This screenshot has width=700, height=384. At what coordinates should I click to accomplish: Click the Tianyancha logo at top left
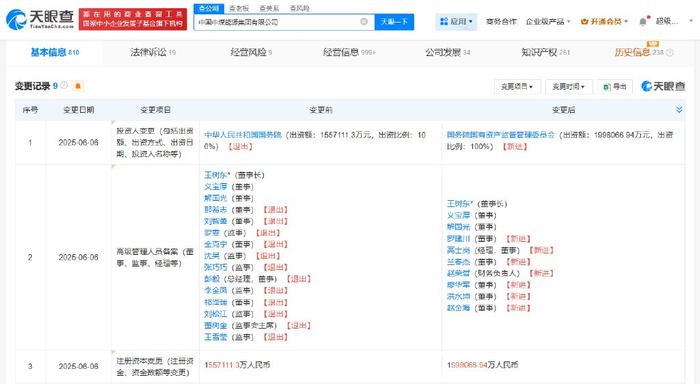(x=40, y=19)
